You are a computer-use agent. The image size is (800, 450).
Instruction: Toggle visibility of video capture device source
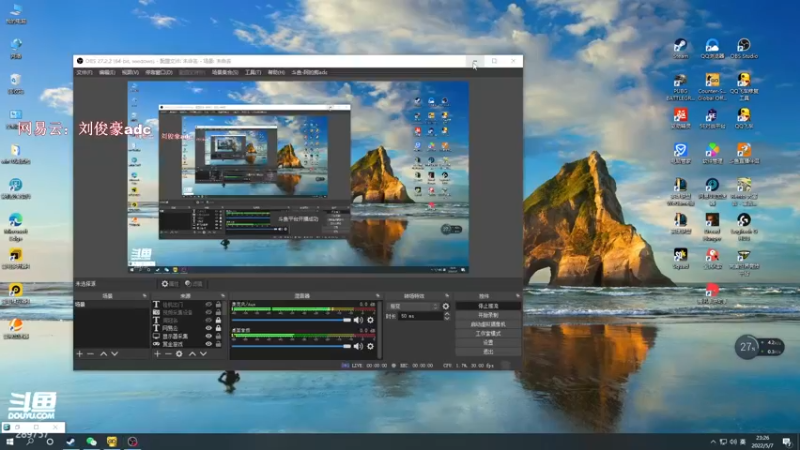pyautogui.click(x=208, y=312)
